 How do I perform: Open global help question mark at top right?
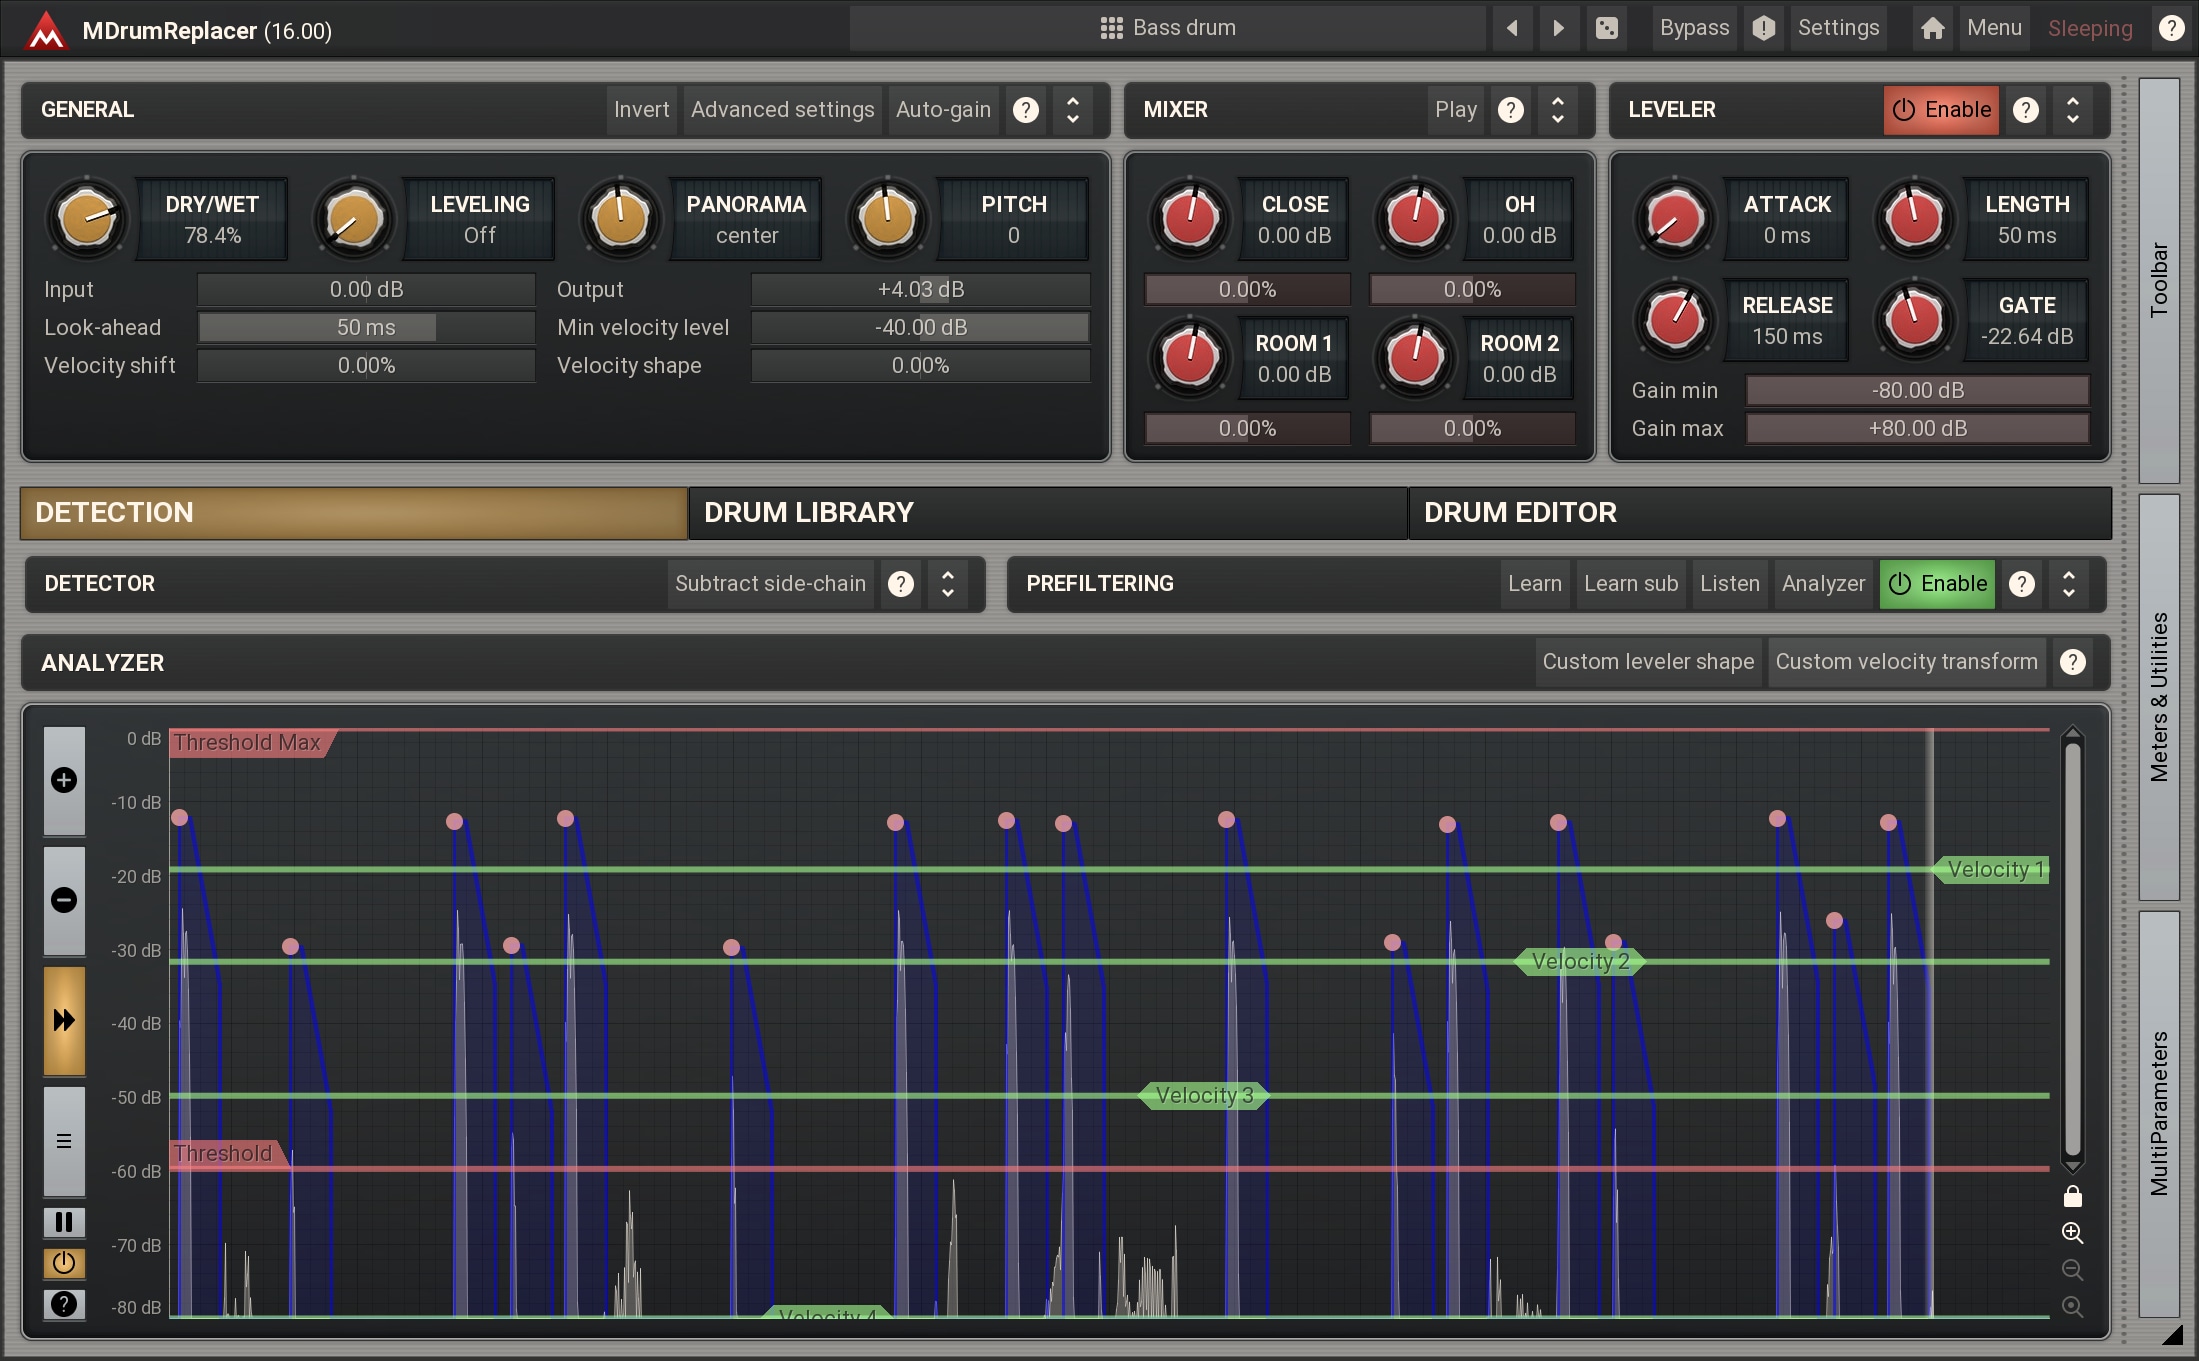pos(2171,28)
